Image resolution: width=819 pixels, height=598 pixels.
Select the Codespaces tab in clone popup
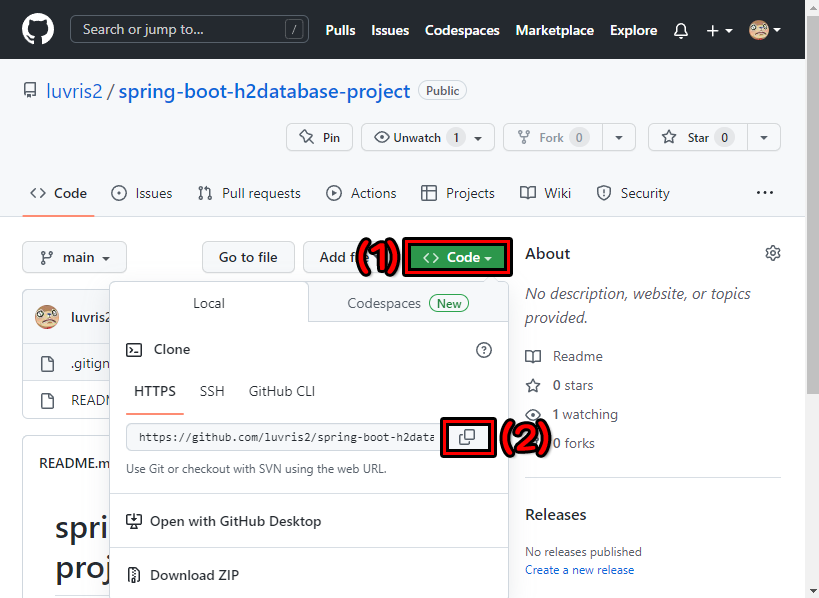click(408, 303)
